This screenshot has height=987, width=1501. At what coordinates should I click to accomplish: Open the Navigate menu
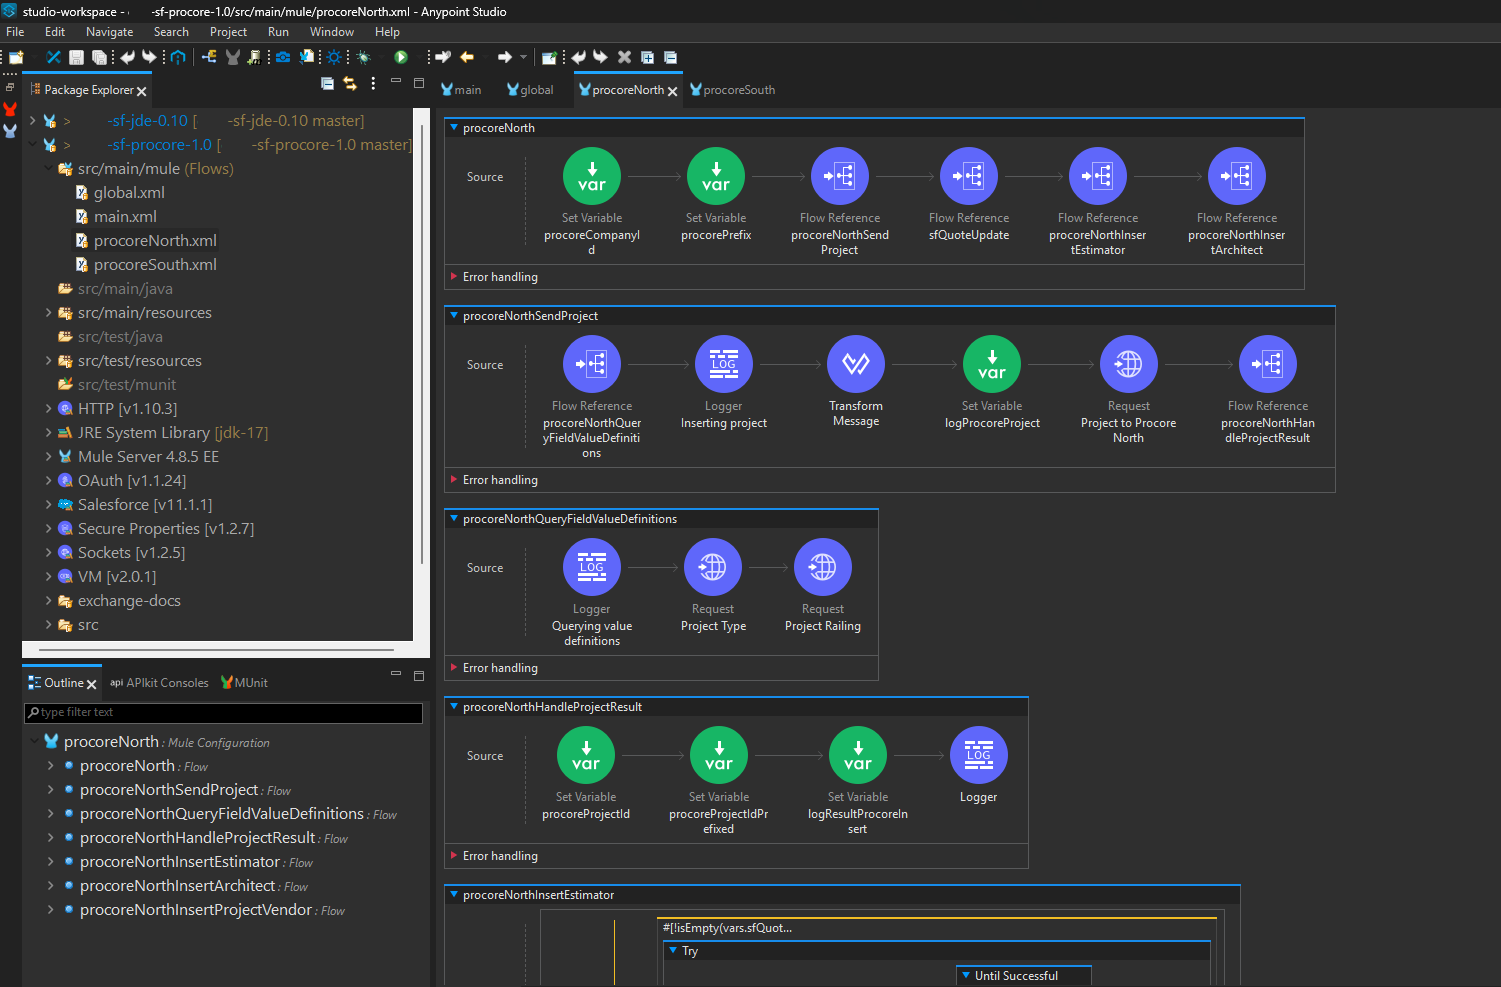109,31
